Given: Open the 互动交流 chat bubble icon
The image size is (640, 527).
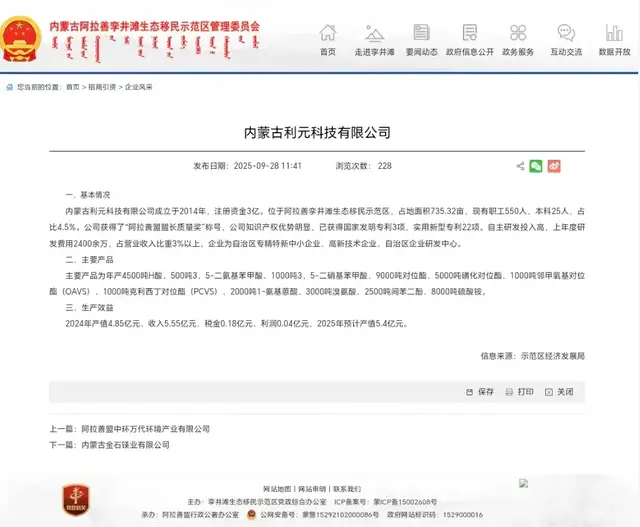Looking at the screenshot, I should tap(566, 33).
